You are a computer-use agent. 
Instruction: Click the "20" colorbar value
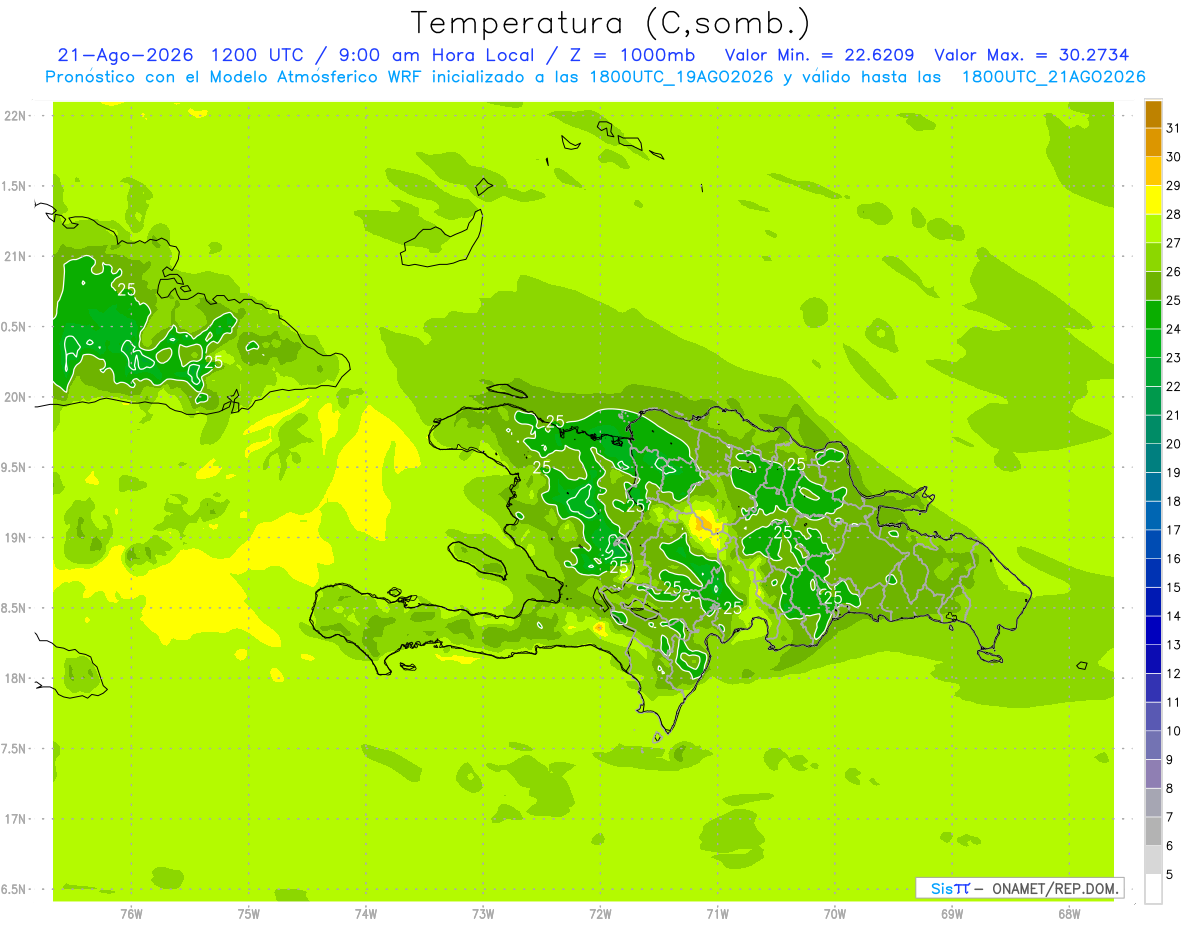click(1174, 444)
